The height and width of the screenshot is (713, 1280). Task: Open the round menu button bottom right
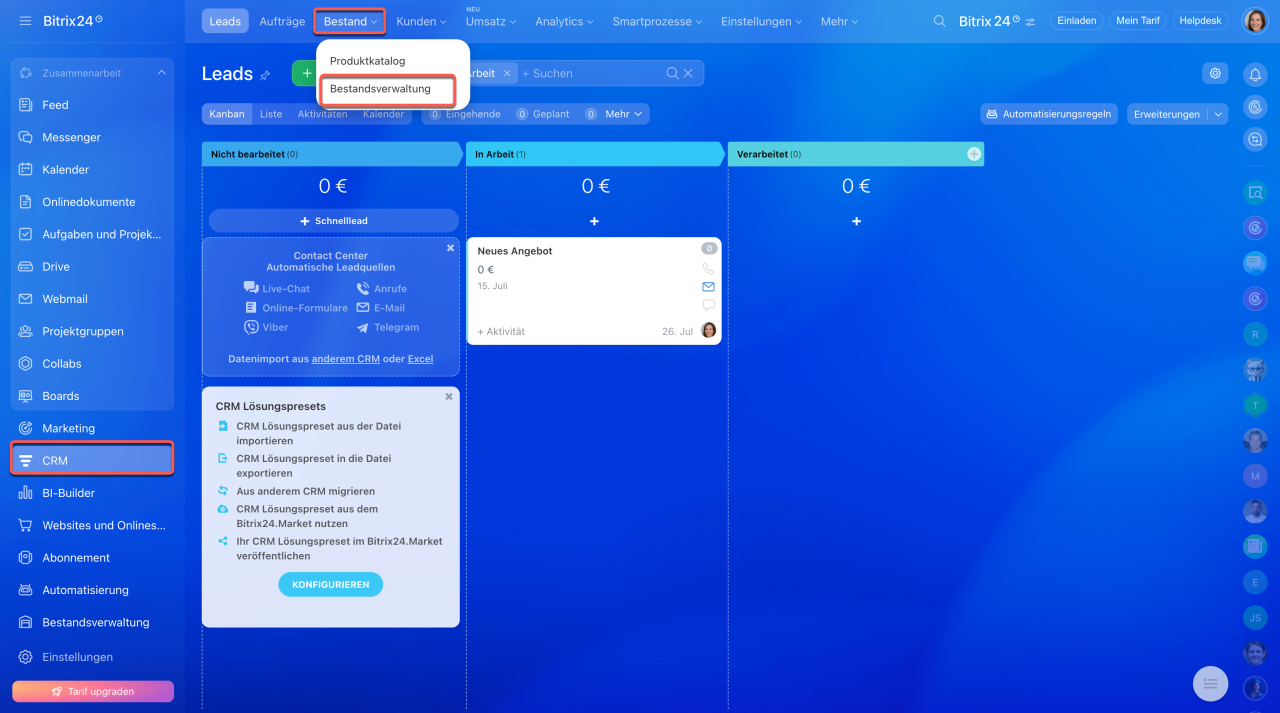click(1210, 683)
